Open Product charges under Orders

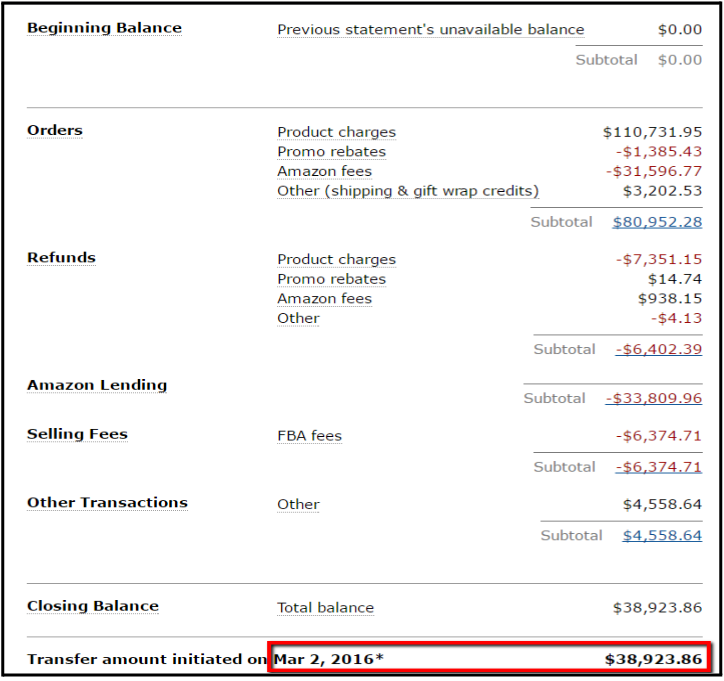336,132
